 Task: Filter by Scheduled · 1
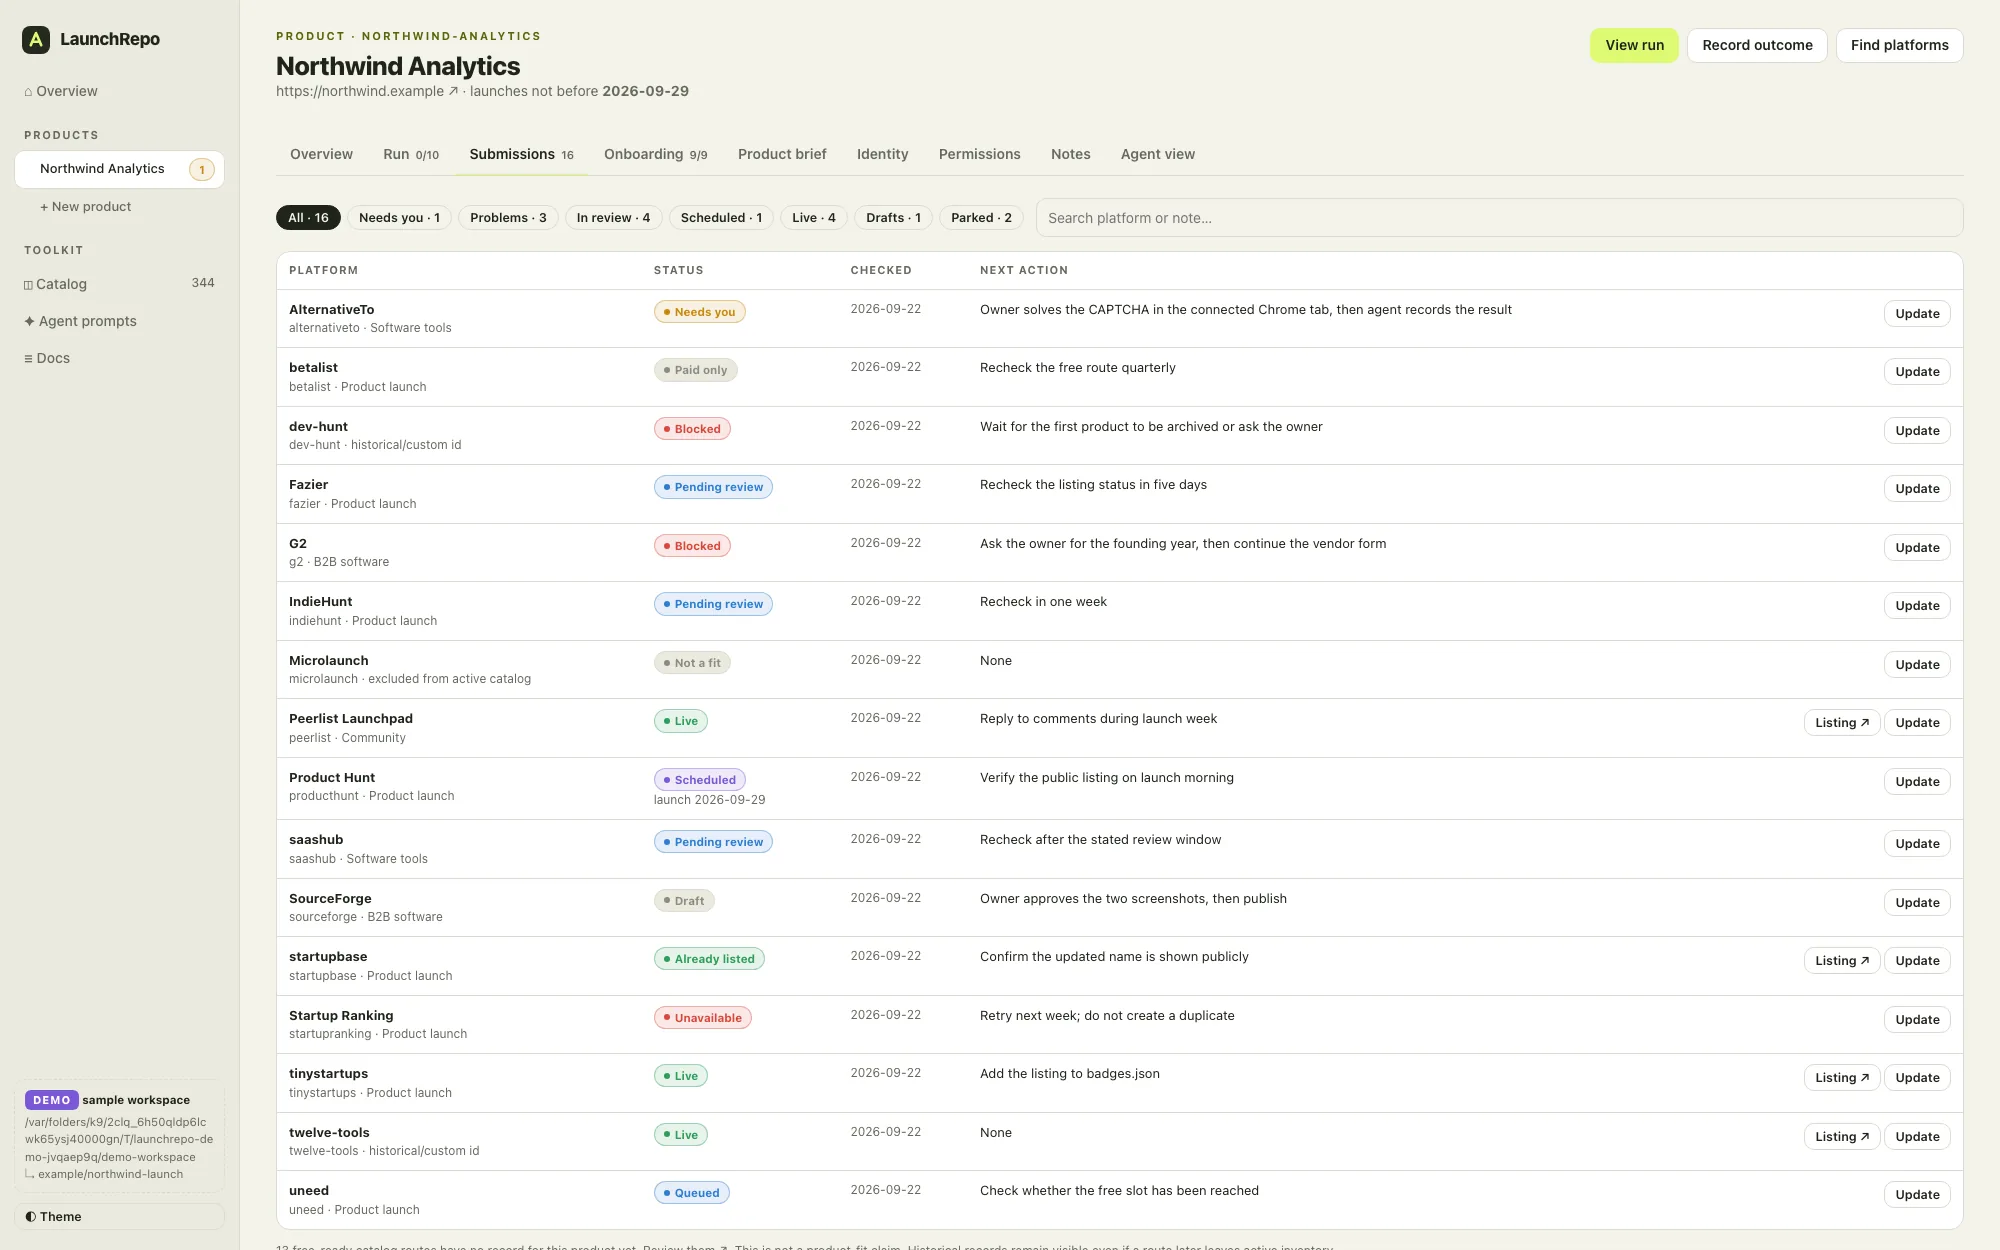tap(721, 218)
